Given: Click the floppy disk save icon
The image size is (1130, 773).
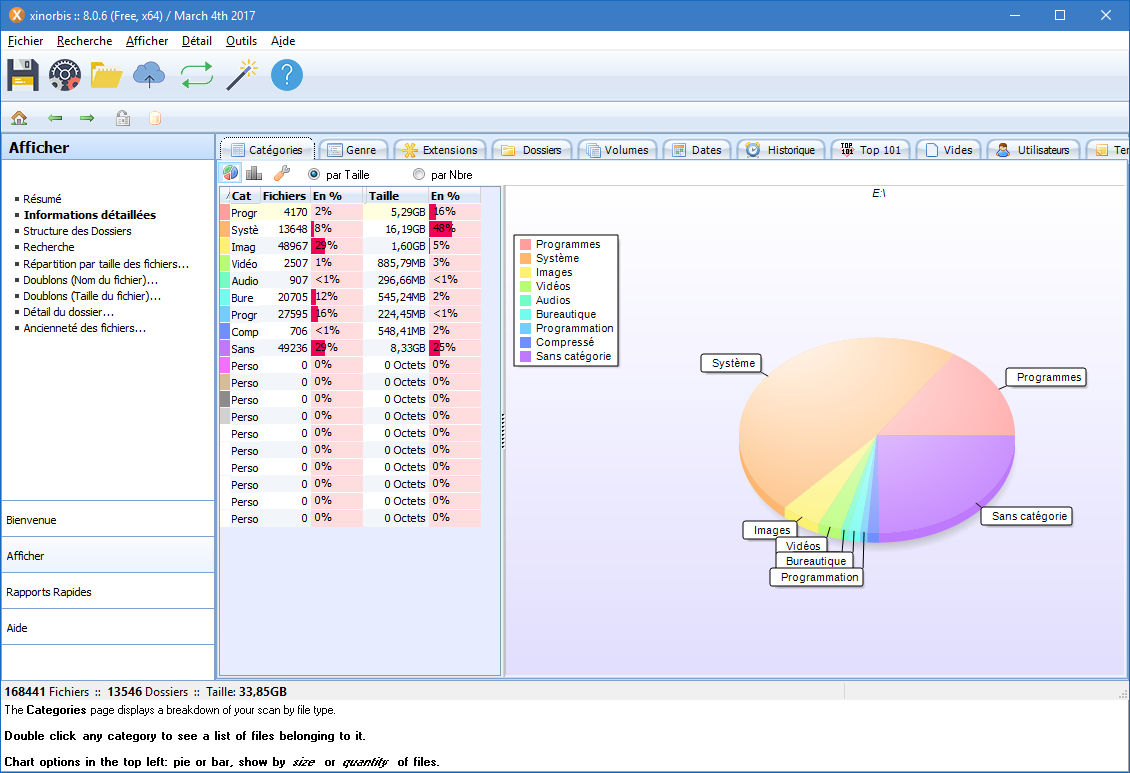Looking at the screenshot, I should point(23,75).
